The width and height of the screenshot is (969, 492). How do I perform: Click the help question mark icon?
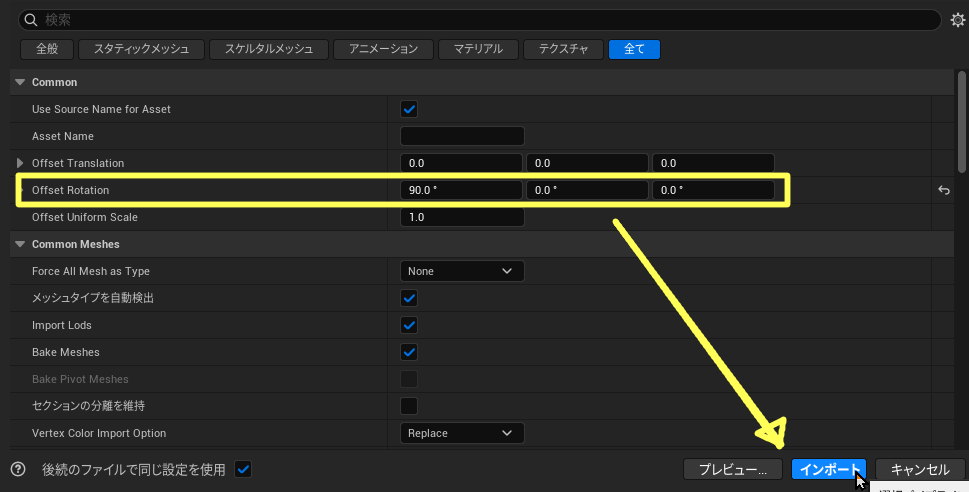pyautogui.click(x=18, y=469)
